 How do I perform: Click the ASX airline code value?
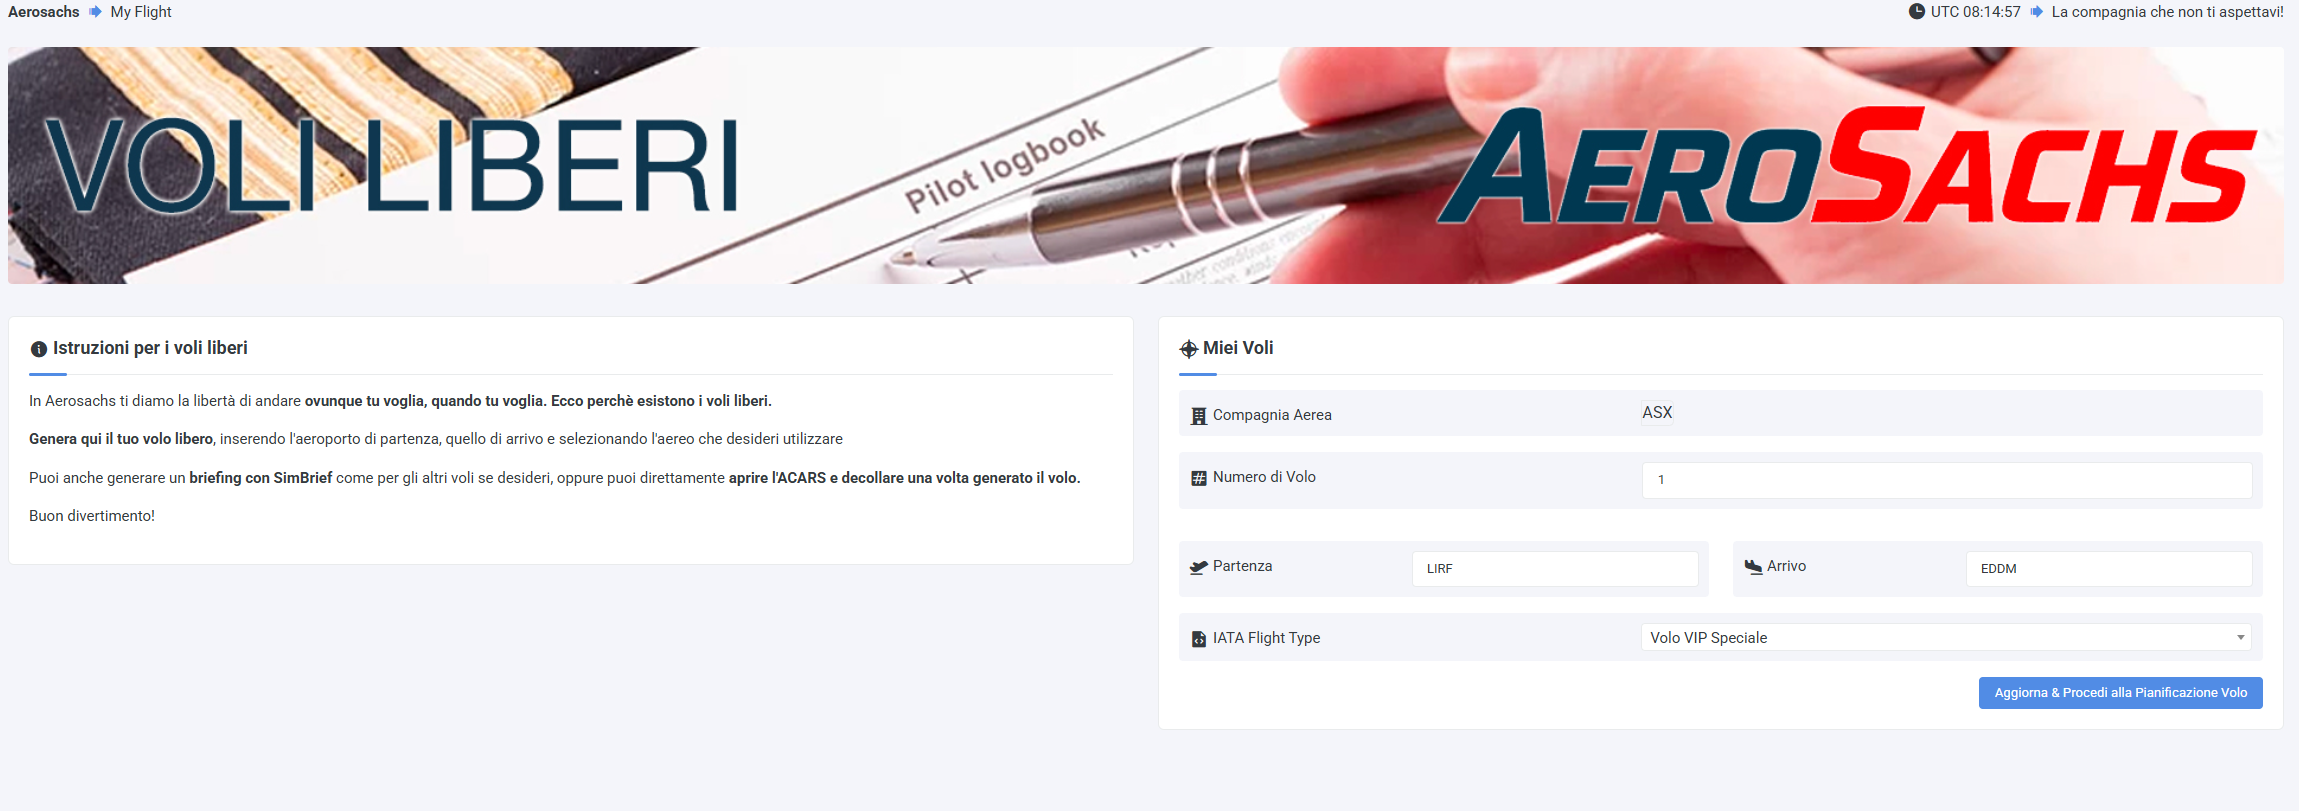click(x=1657, y=413)
